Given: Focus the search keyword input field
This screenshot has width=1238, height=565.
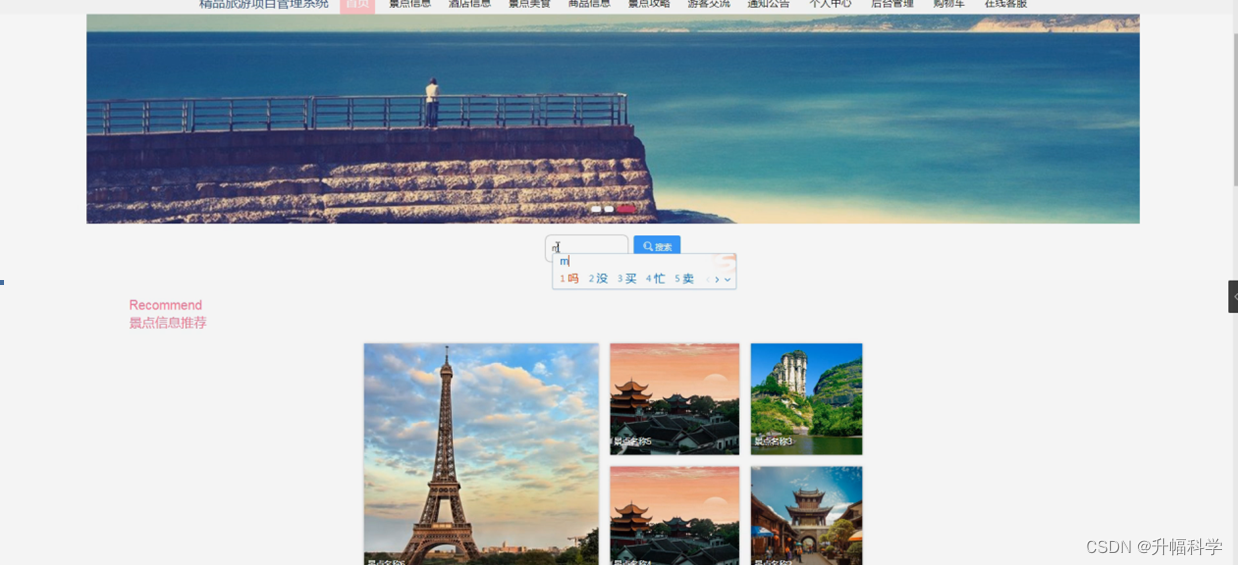Looking at the screenshot, I should point(587,246).
